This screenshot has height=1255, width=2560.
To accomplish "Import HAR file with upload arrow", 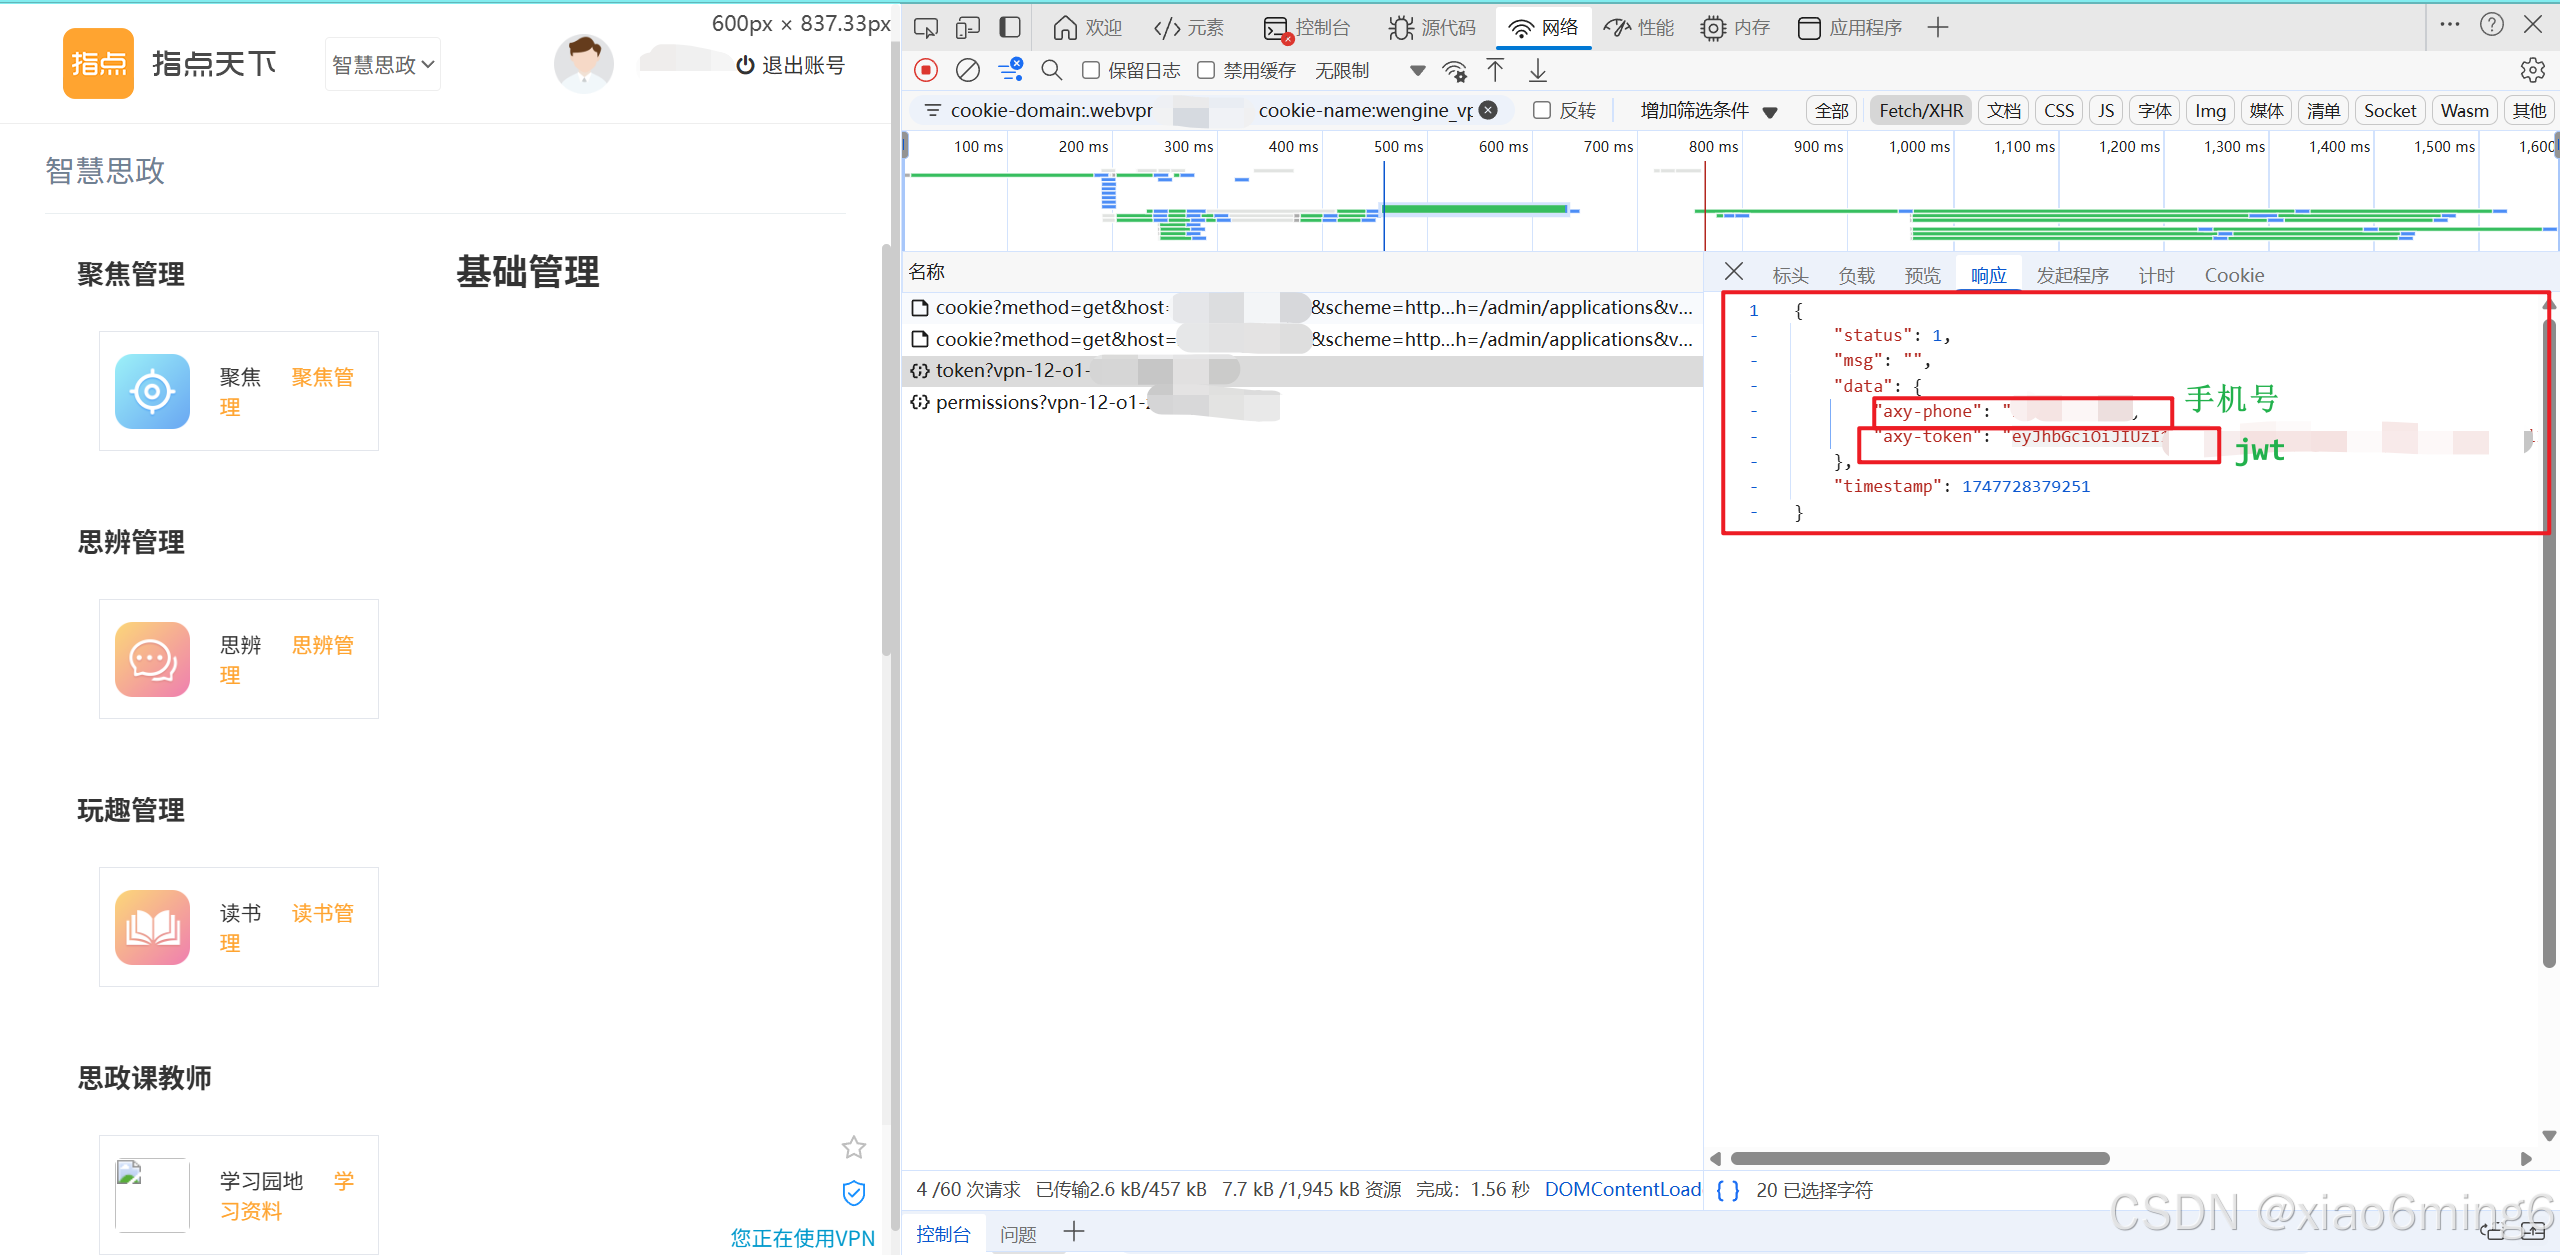I will (1495, 70).
